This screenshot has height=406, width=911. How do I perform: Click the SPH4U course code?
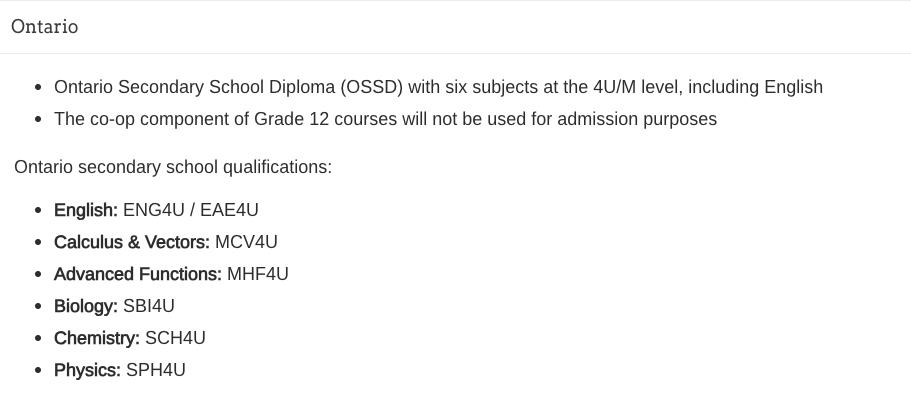(x=156, y=370)
